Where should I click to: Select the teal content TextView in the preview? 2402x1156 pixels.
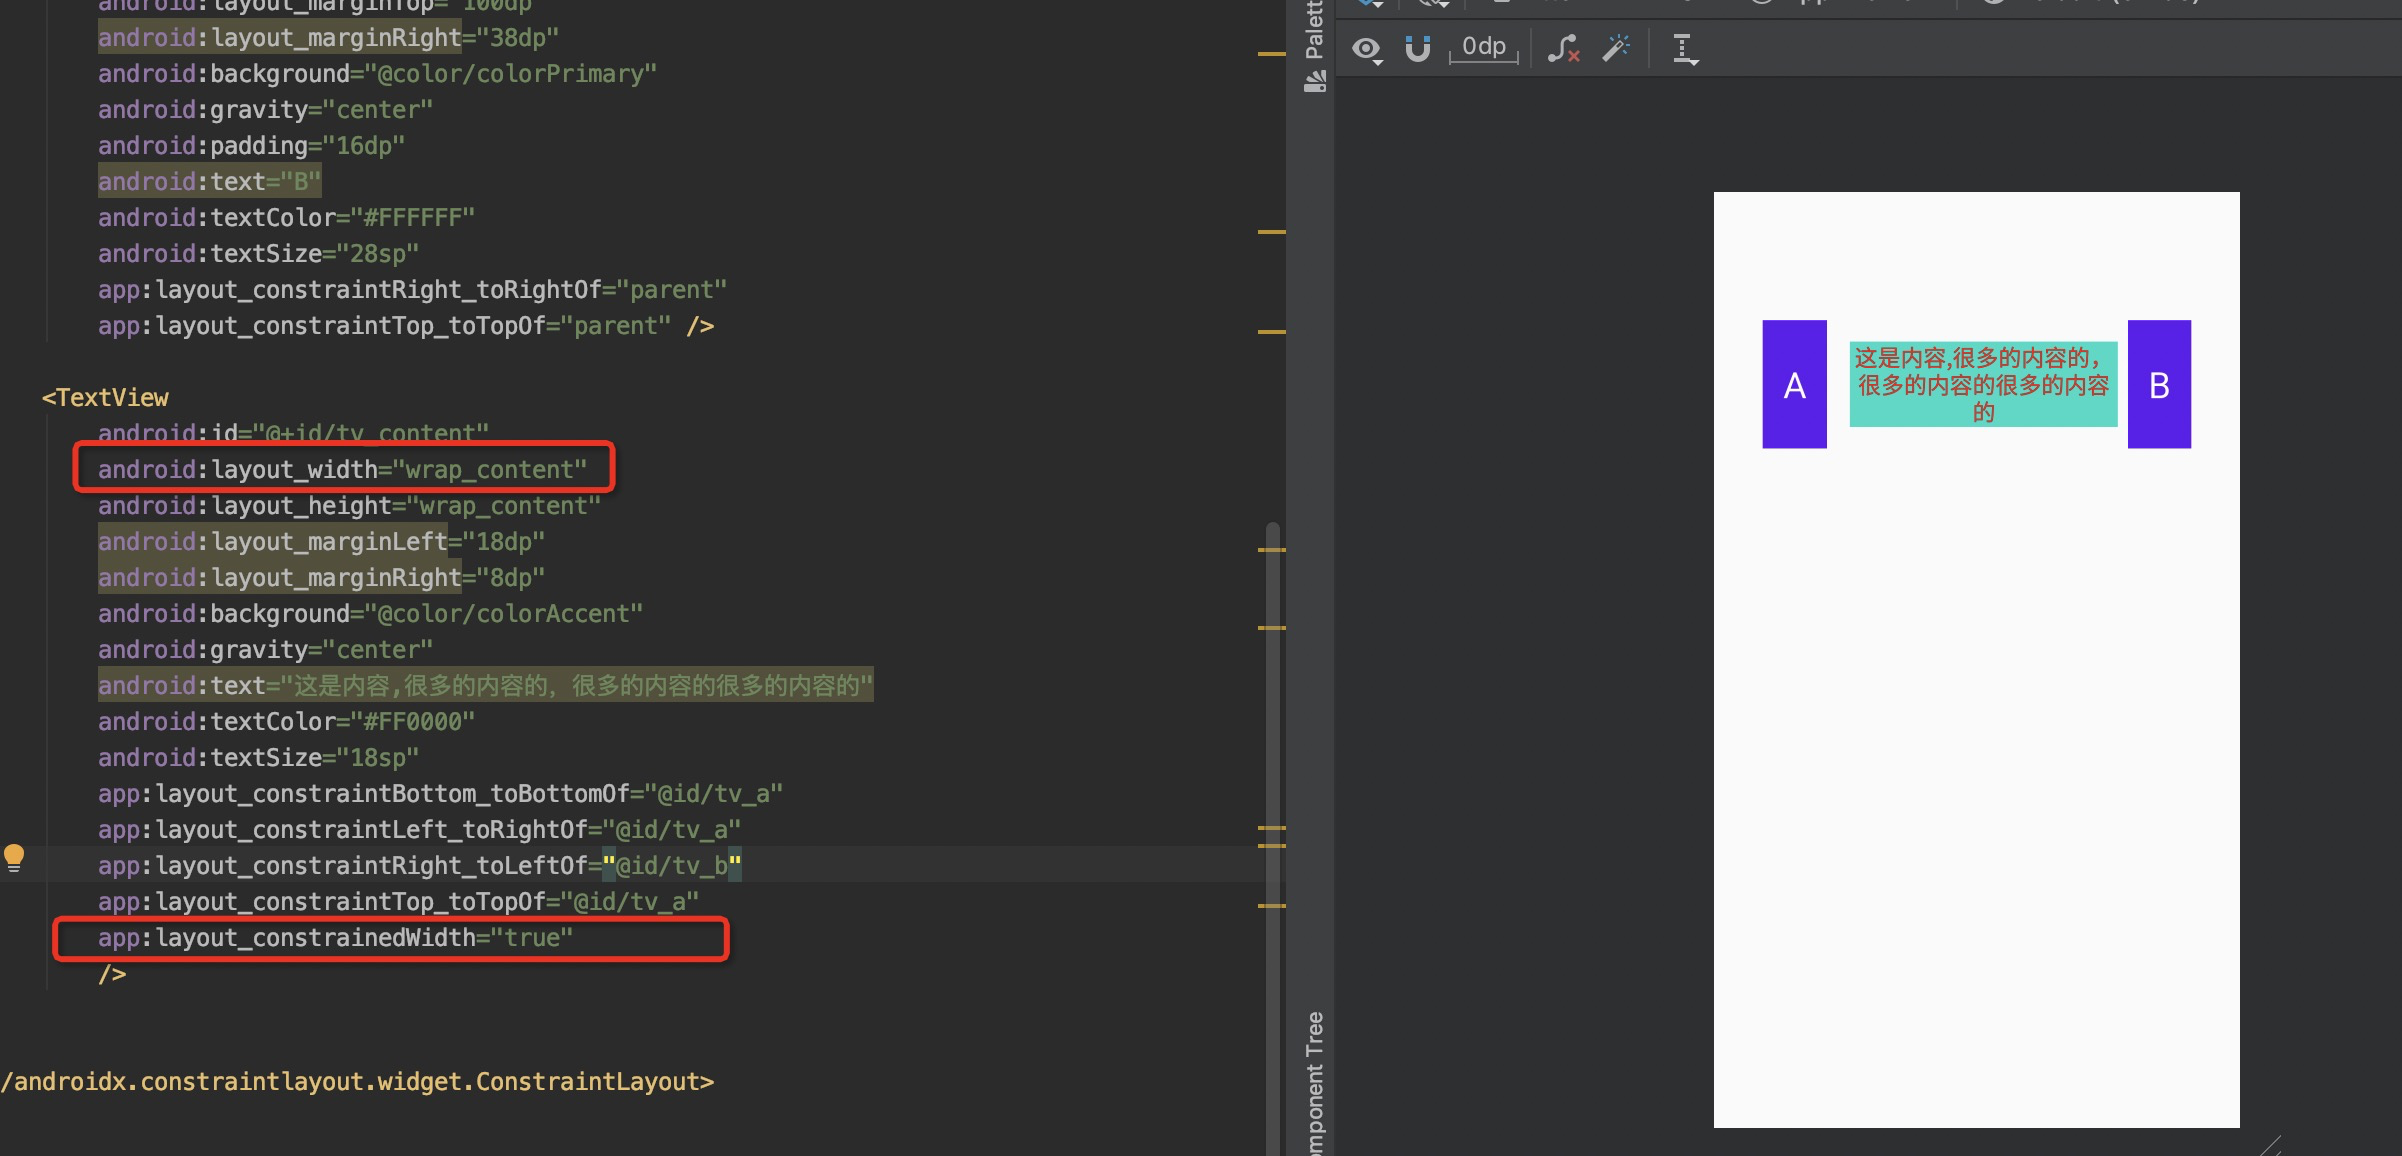(1985, 385)
